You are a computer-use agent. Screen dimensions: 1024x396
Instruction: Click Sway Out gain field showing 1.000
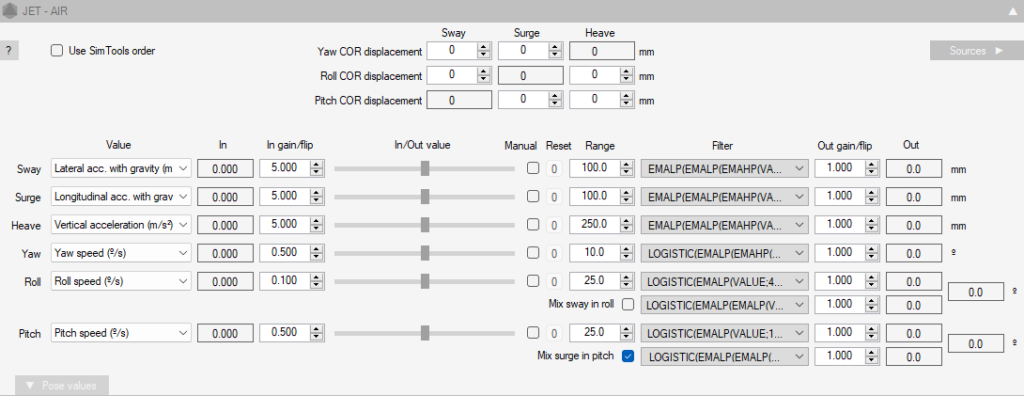tap(840, 168)
